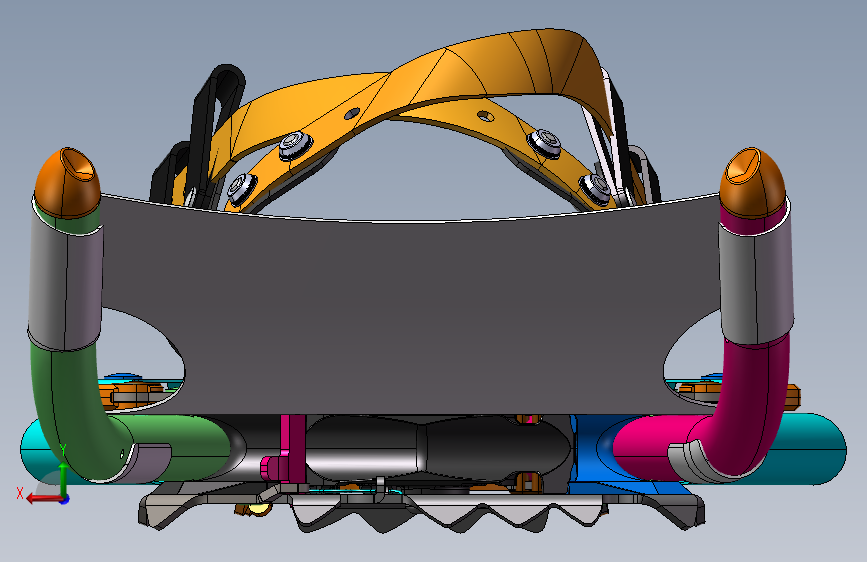This screenshot has height=562, width=867.
Task: Select the "X" axis label
Action: 20,493
